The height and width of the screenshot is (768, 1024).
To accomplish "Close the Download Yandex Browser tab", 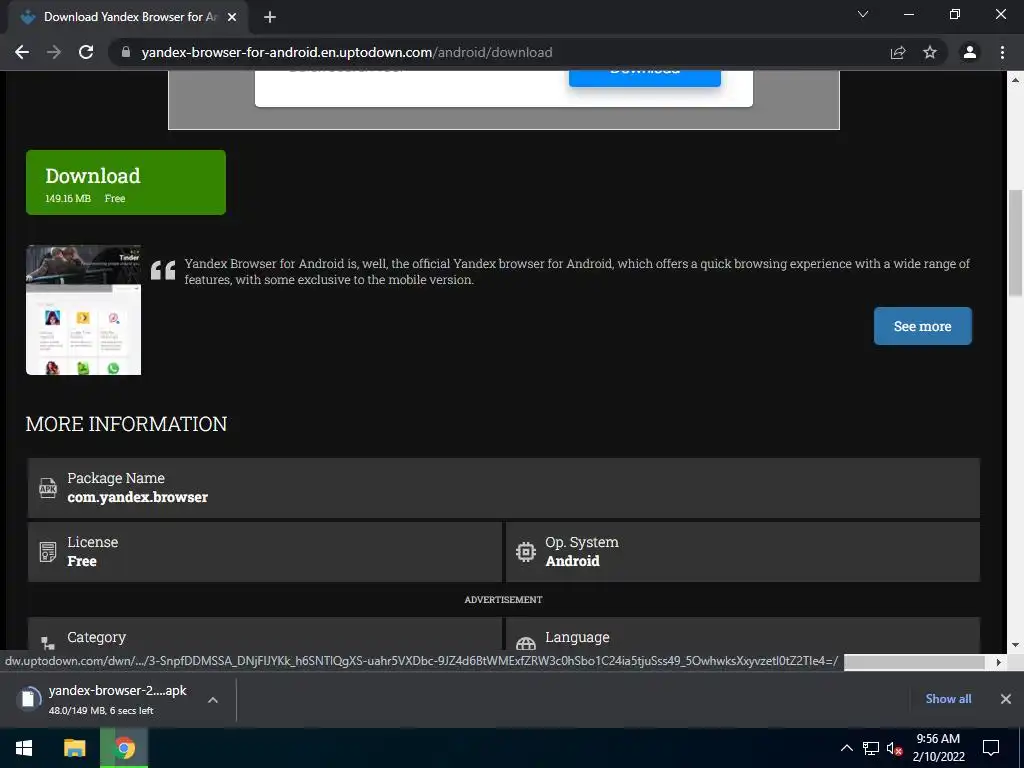I will tap(232, 17).
